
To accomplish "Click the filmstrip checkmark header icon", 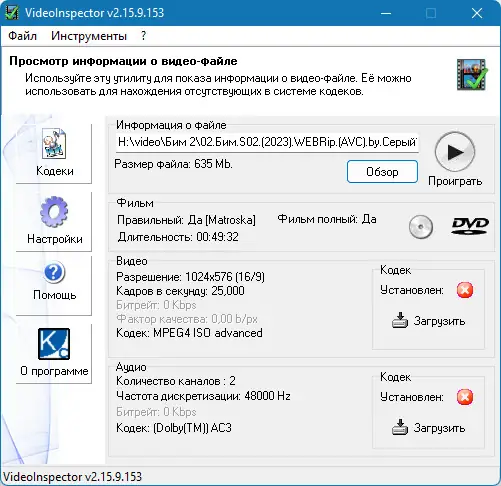I will pos(472,74).
